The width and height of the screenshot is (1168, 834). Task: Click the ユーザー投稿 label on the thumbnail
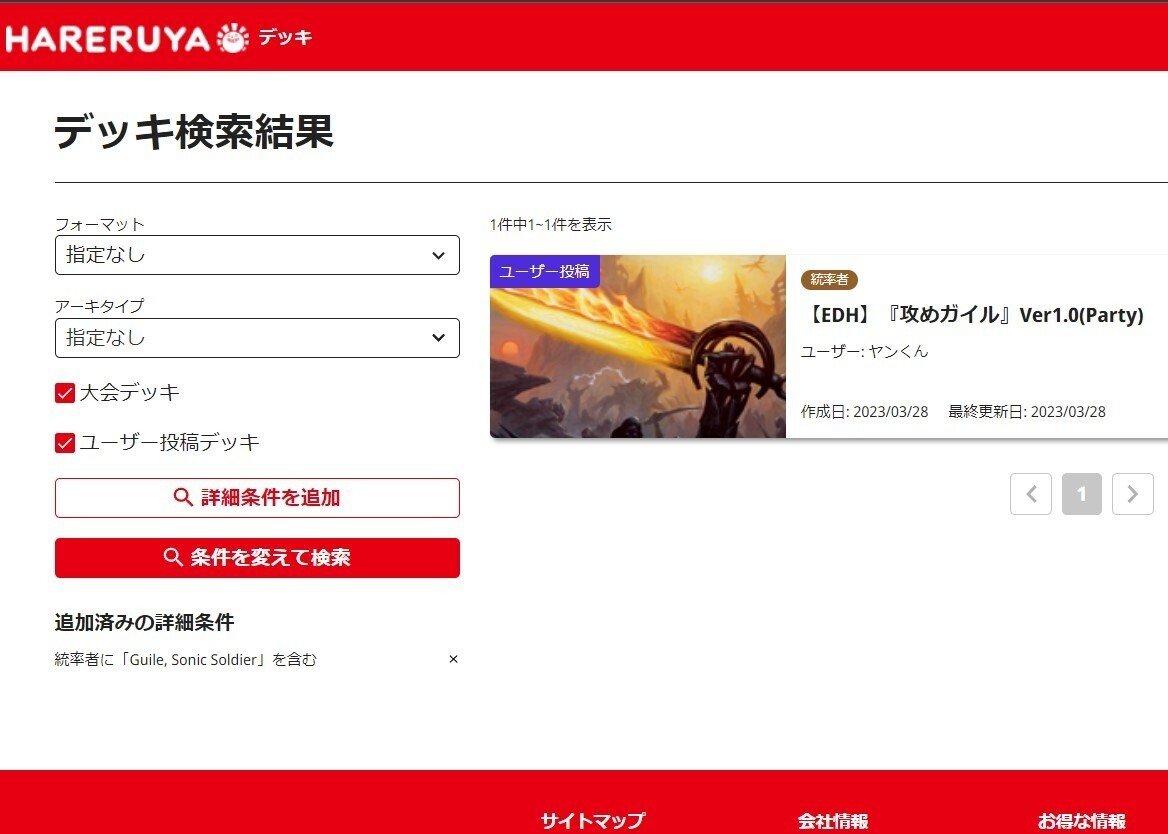point(545,271)
